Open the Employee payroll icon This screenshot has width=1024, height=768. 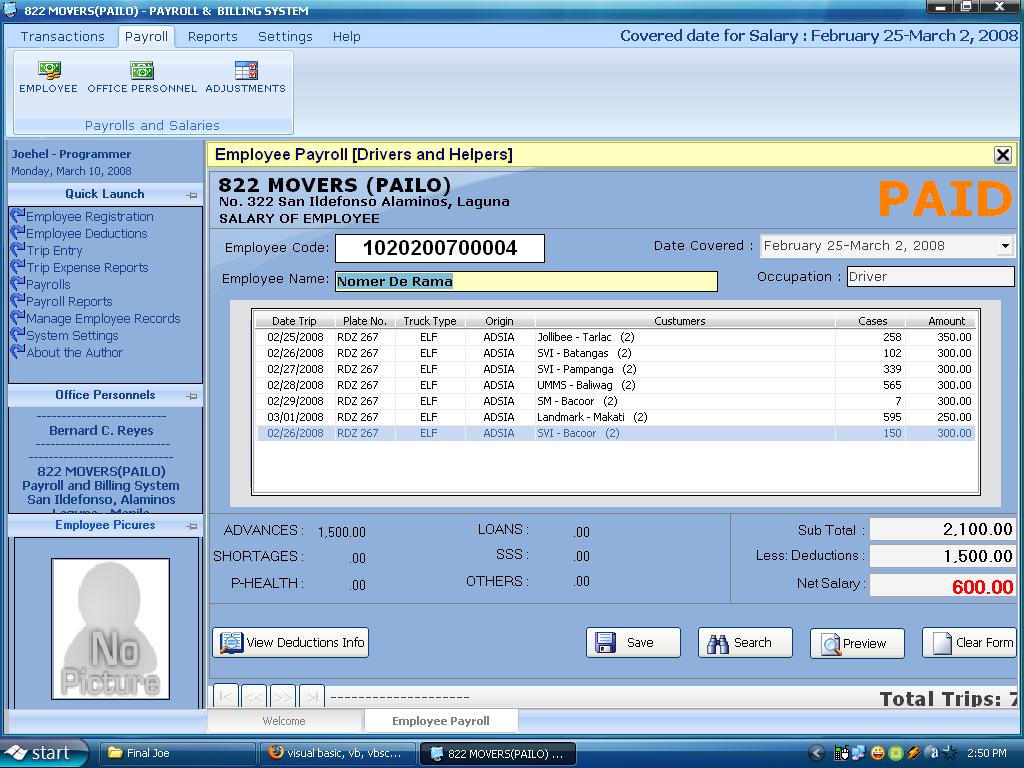[x=48, y=77]
